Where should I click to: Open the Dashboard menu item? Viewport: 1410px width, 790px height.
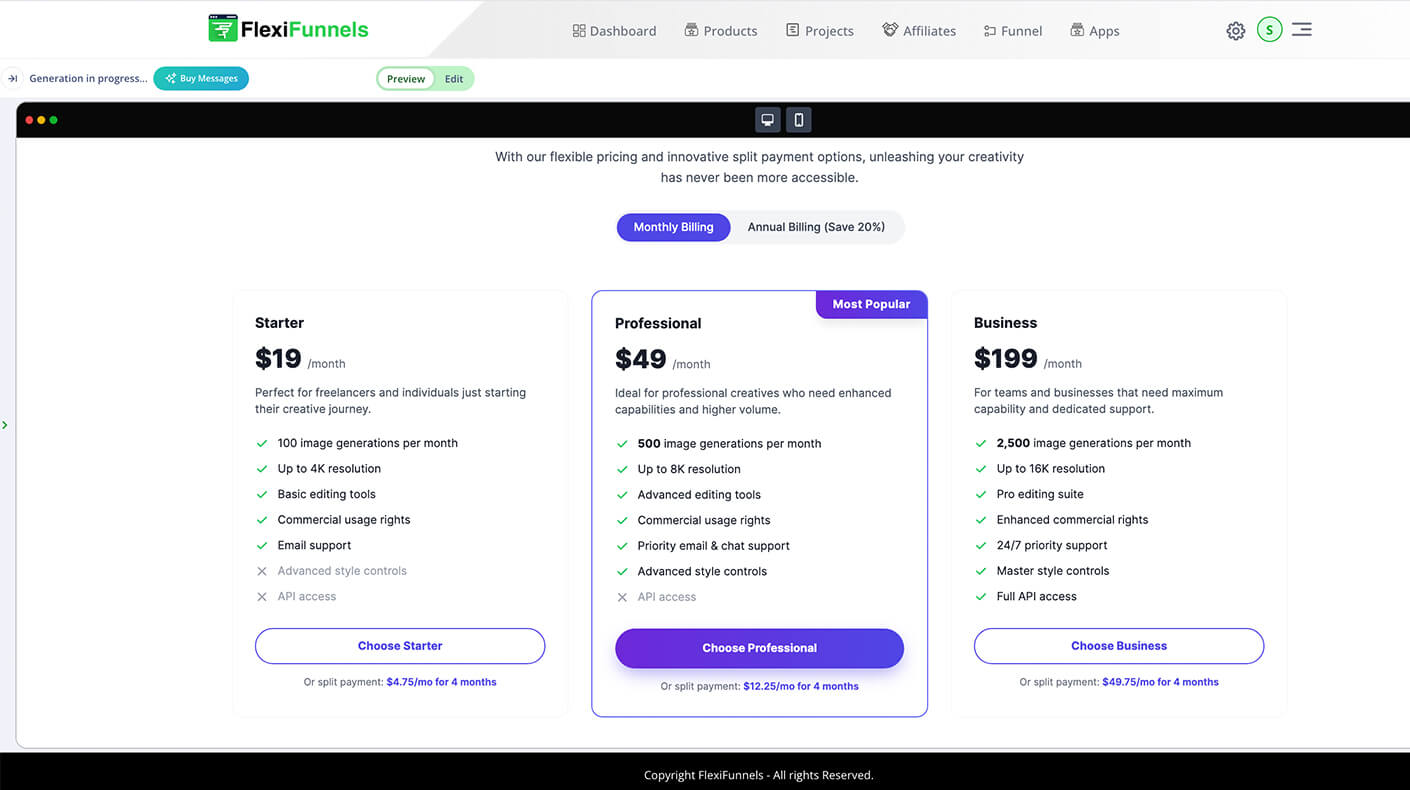[x=614, y=31]
